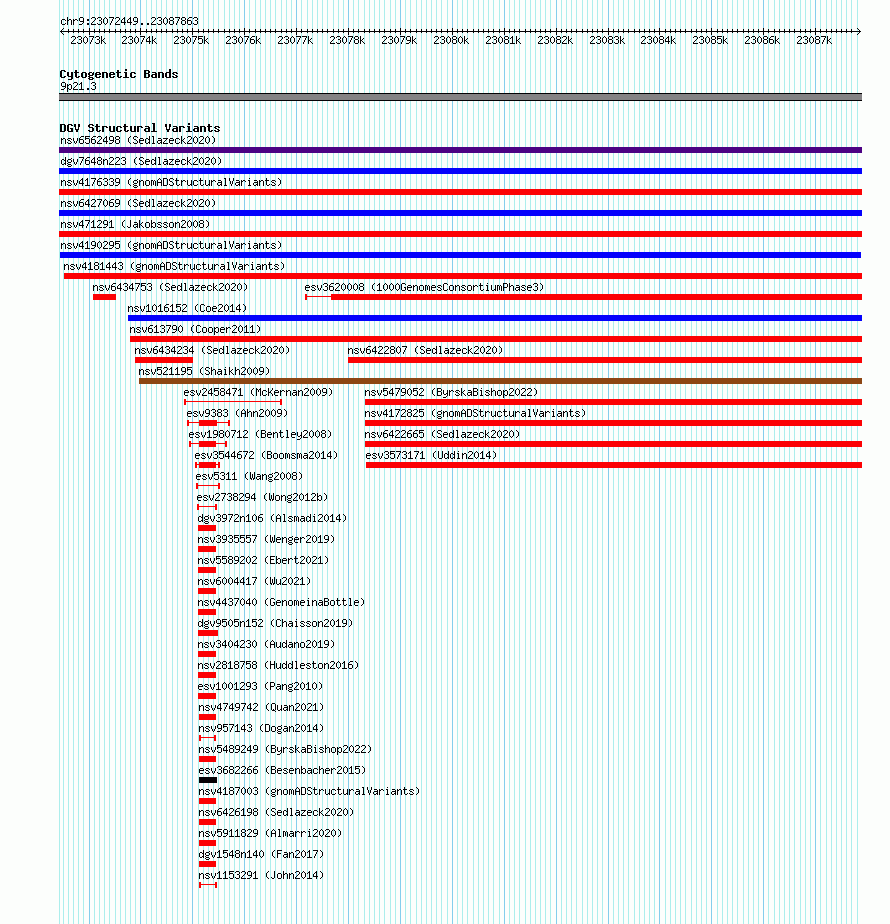The image size is (890, 924).
Task: Click esv3573171 (Uddin2014) label
Action: tap(431, 456)
